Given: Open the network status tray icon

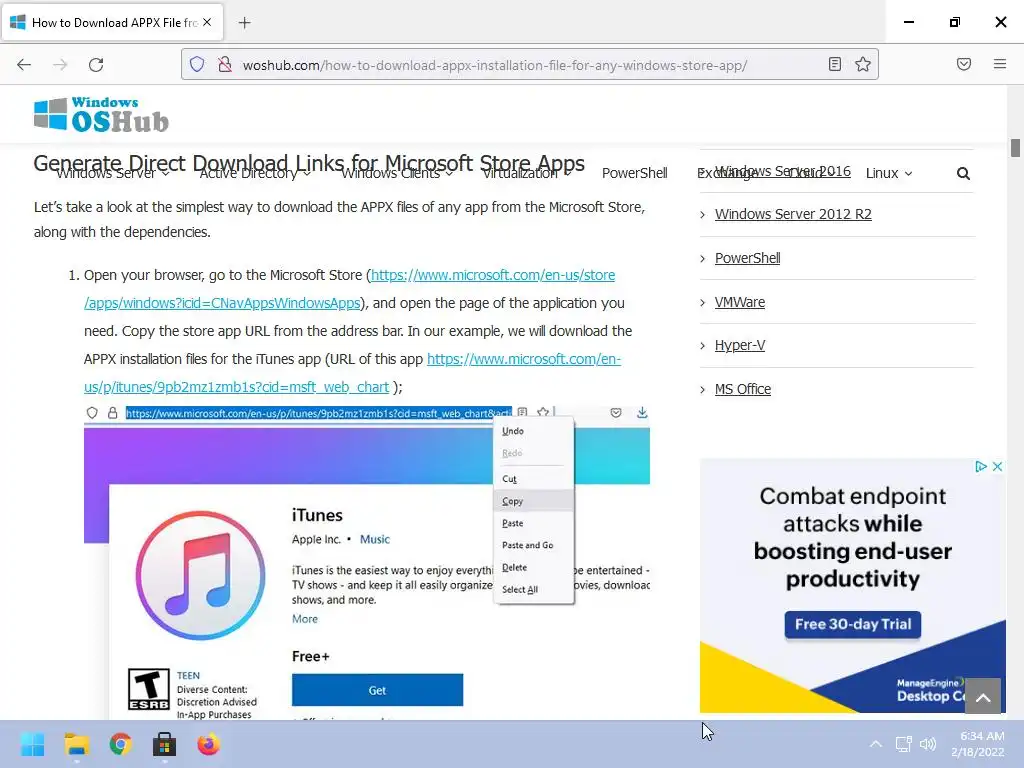Looking at the screenshot, I should tap(903, 744).
